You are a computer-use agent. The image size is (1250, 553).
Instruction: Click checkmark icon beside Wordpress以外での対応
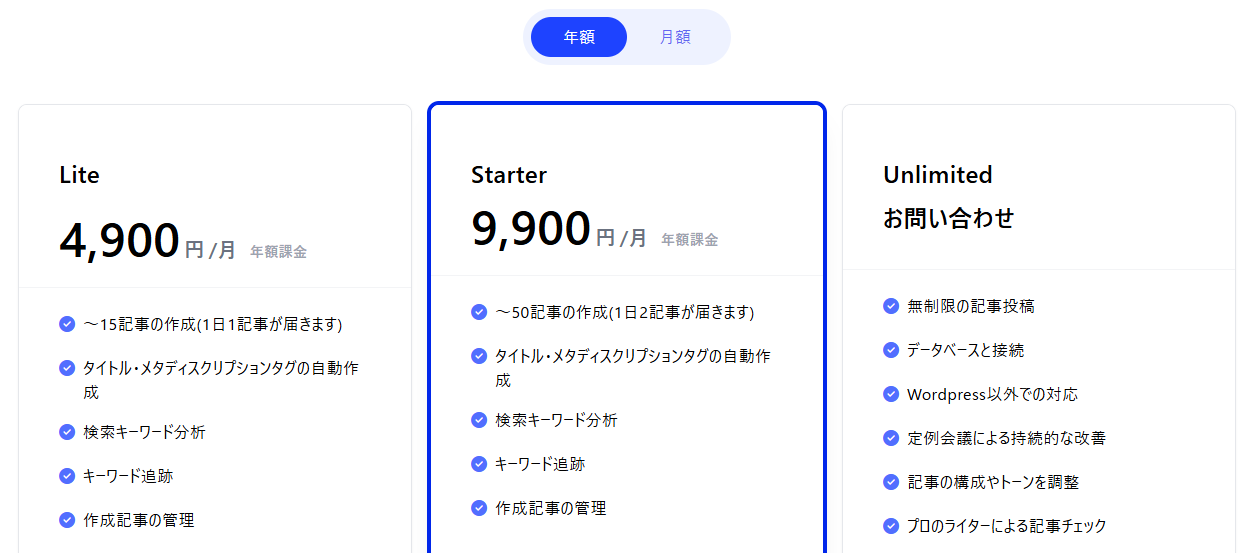[891, 394]
